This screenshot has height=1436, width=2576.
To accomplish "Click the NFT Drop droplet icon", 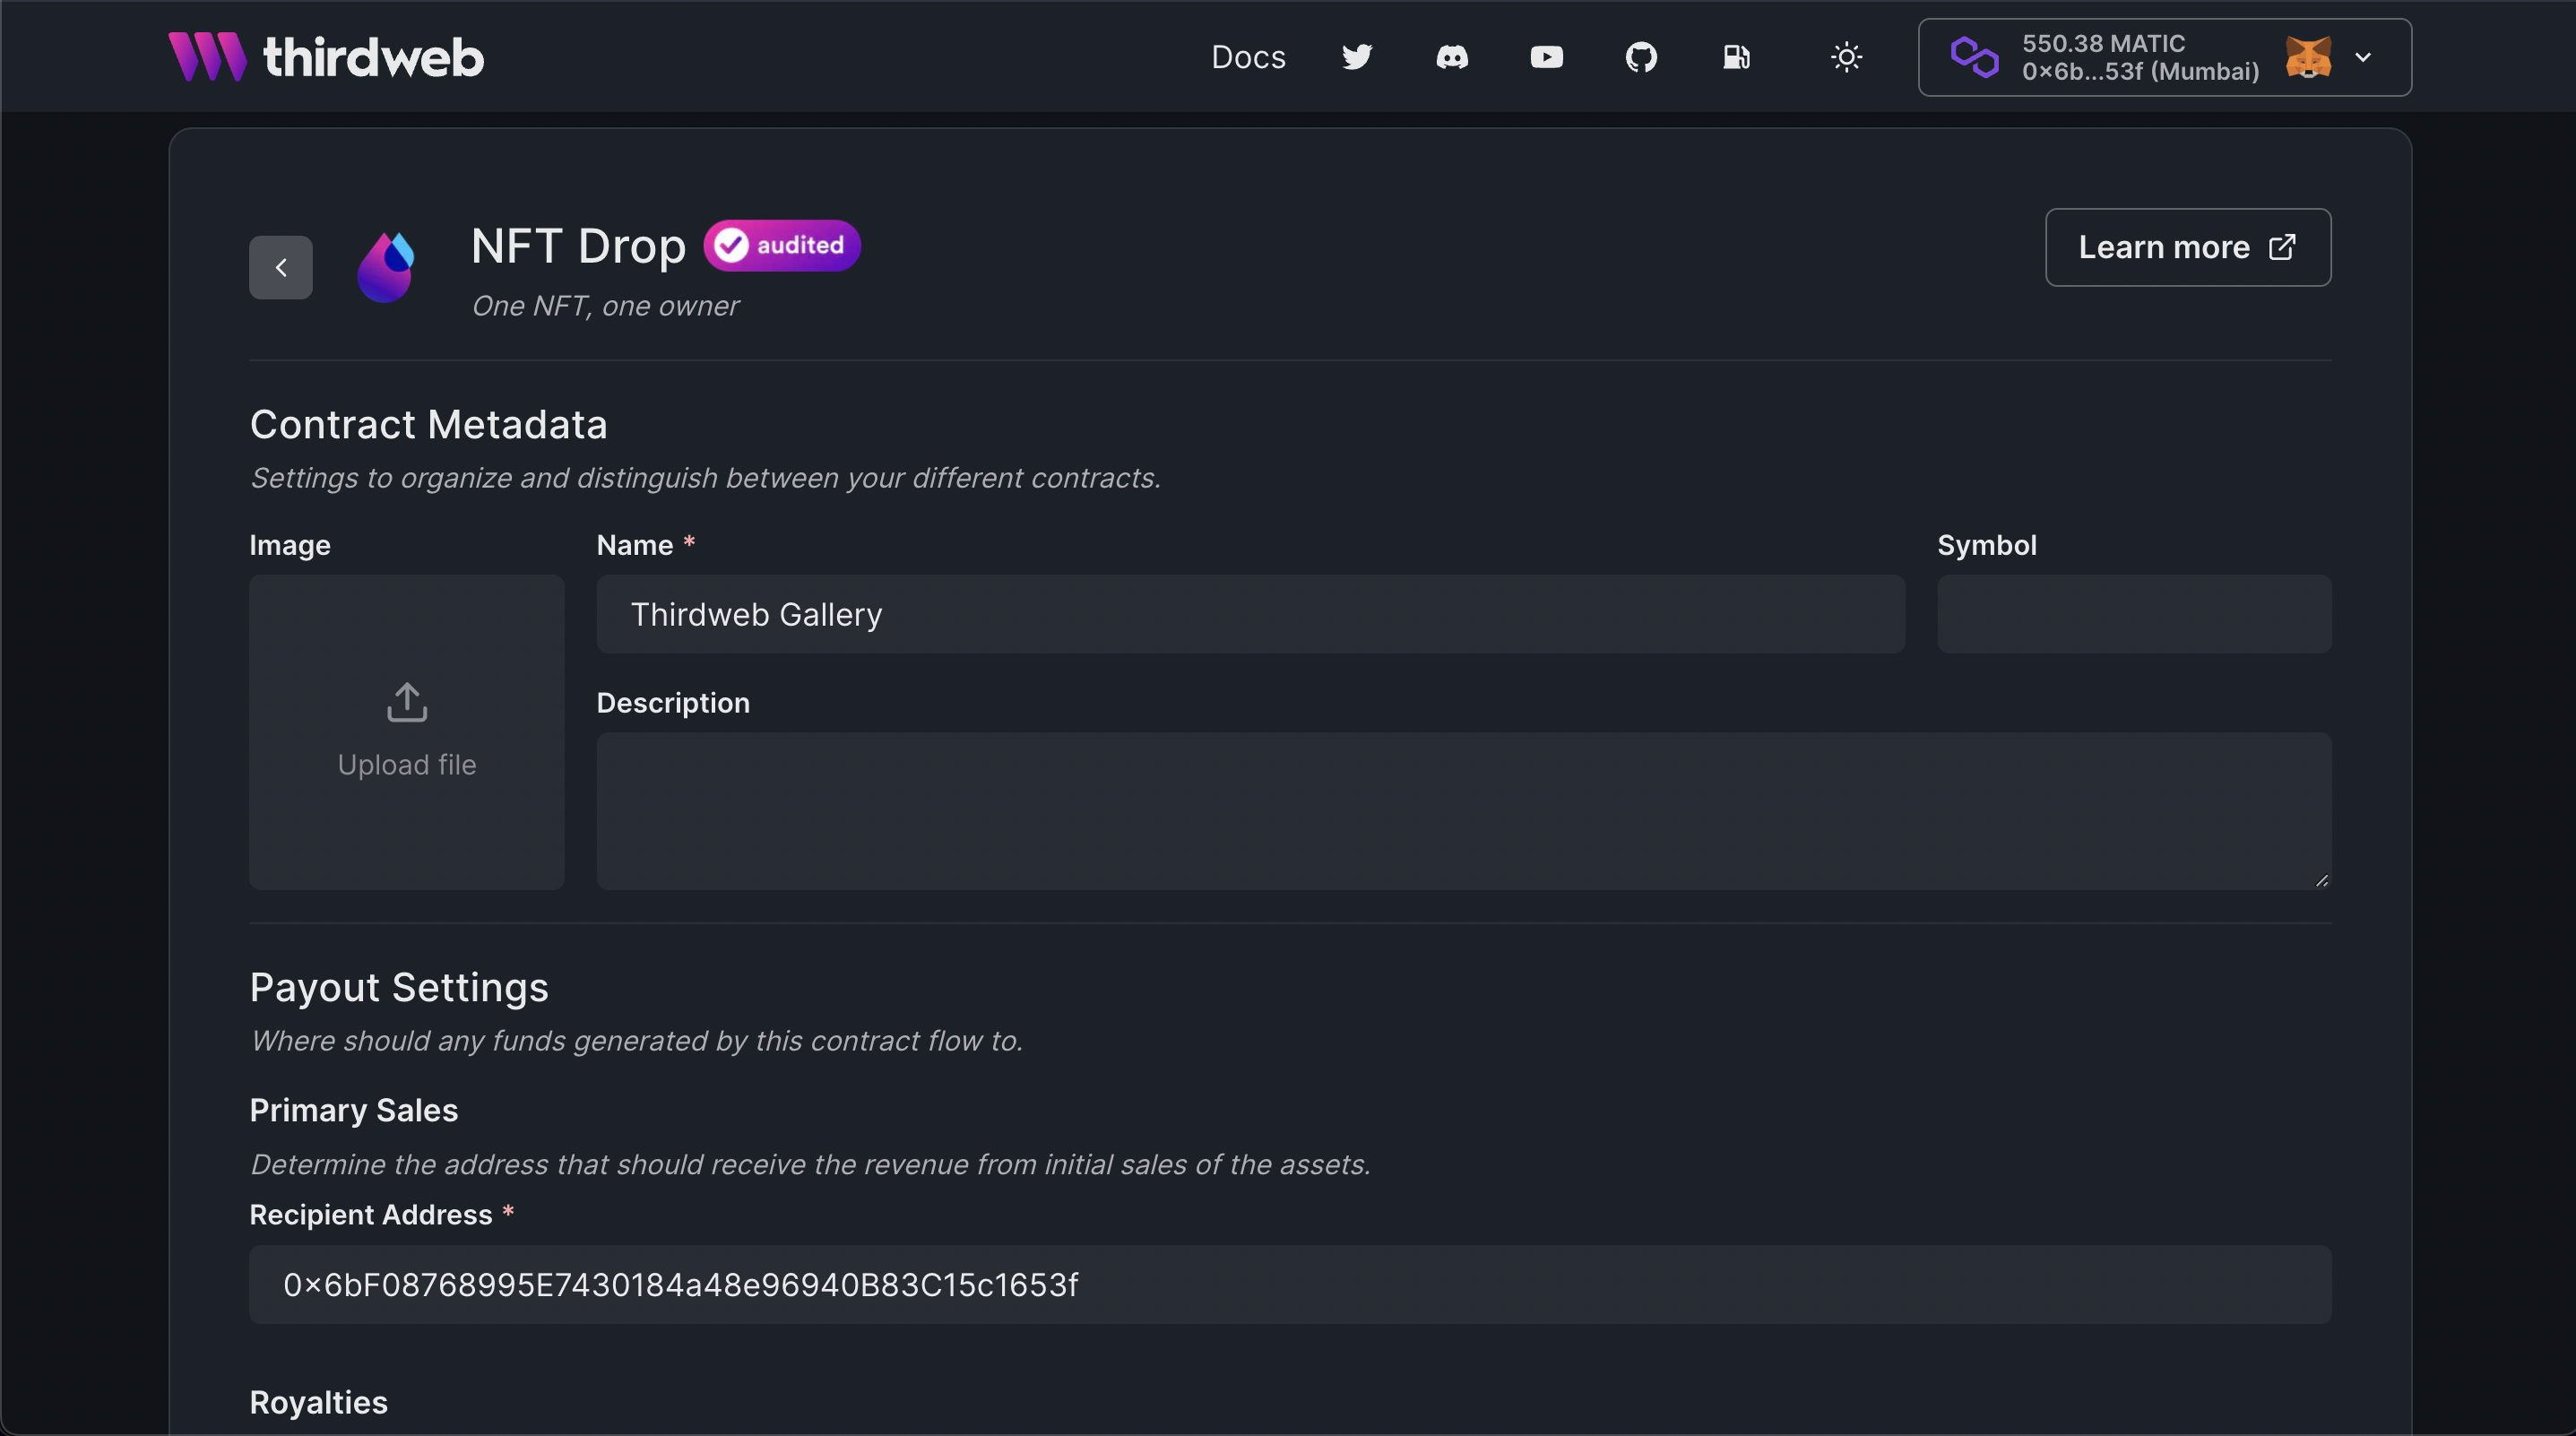I will pyautogui.click(x=386, y=267).
